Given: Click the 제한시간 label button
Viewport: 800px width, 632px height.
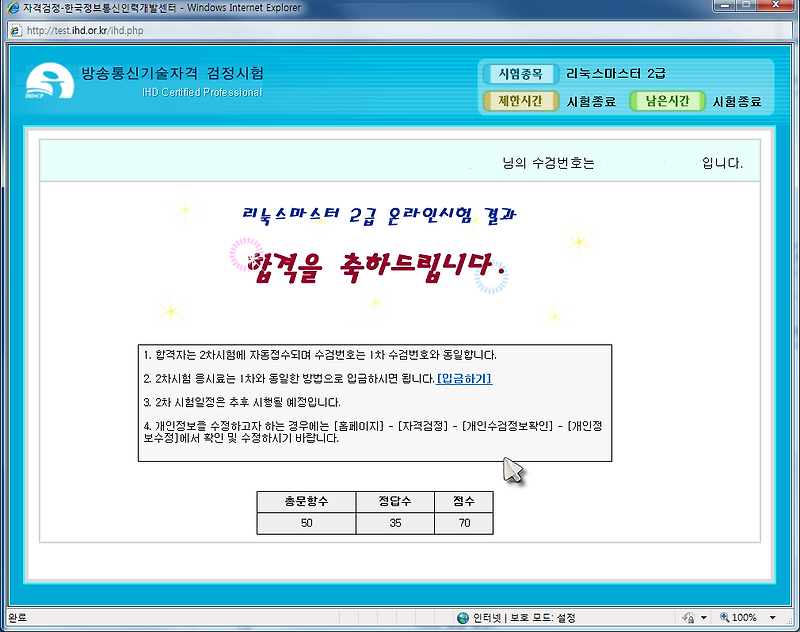Looking at the screenshot, I should [x=520, y=101].
